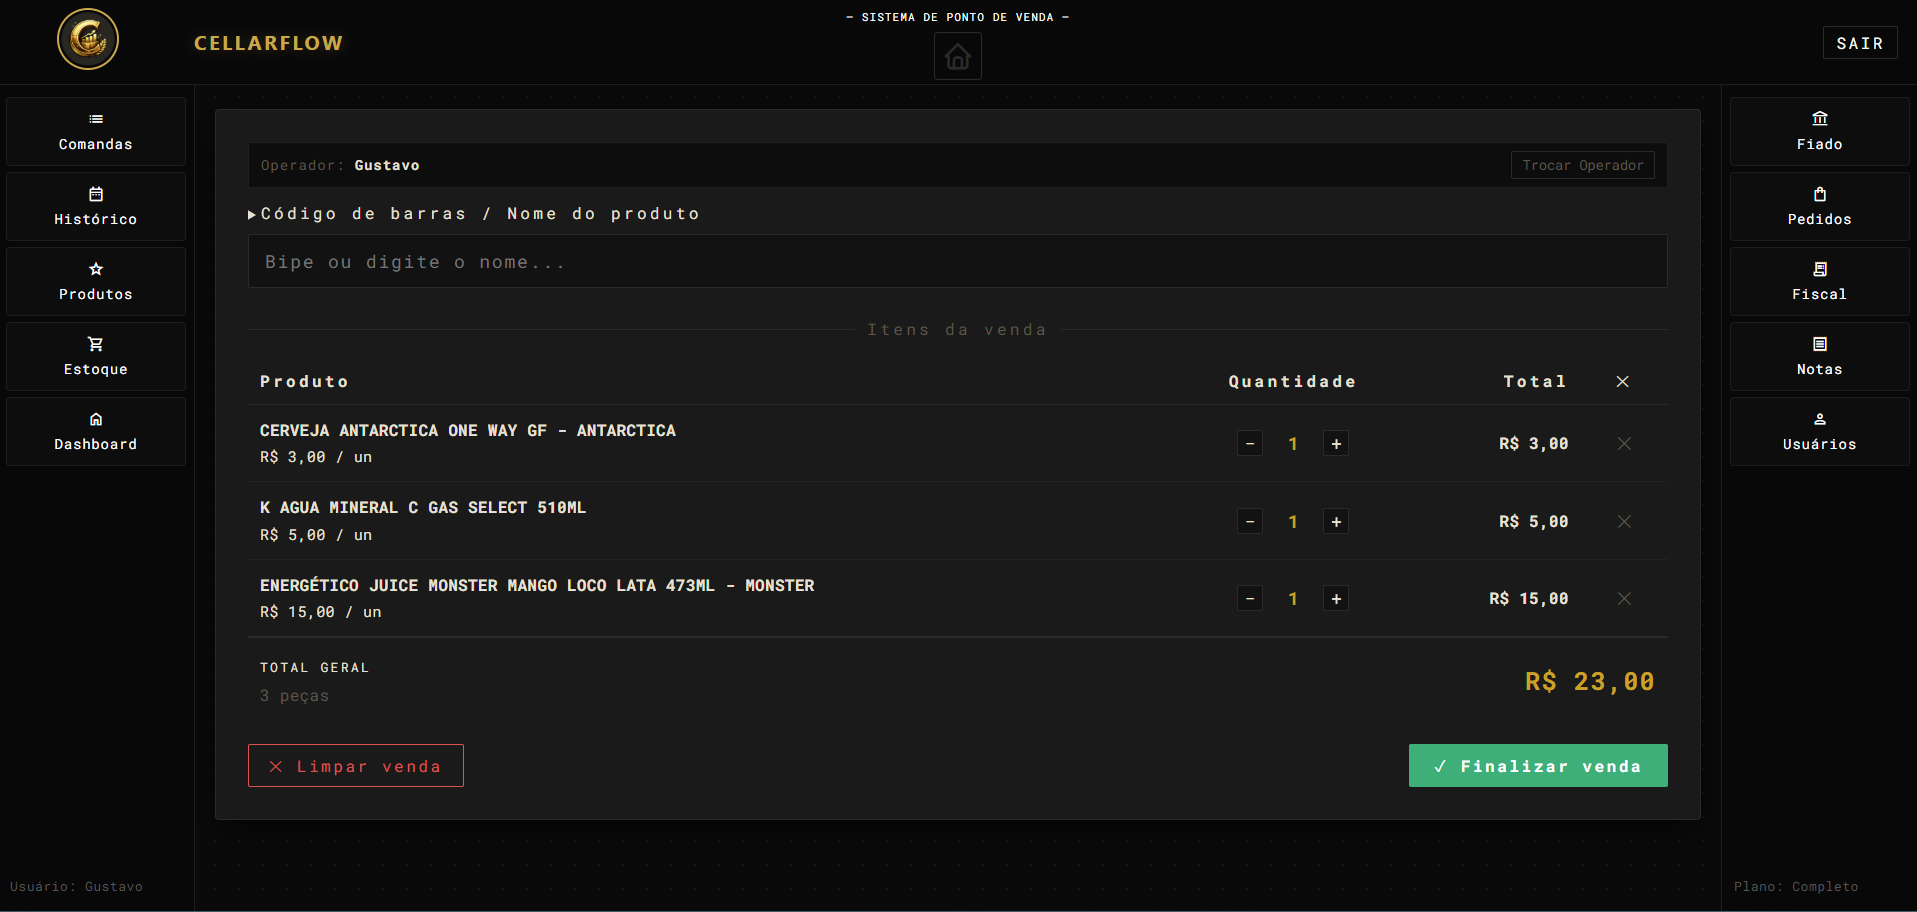
Task: Expand Código de barras disclosure triangle
Action: 252,214
